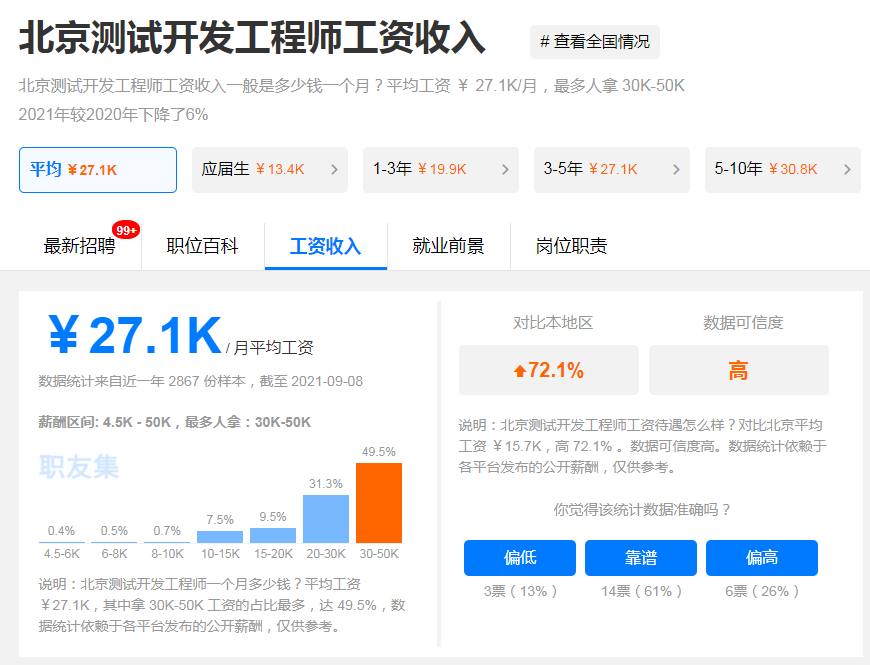Expand the 3-5年 ¥27.1K salary card

611,169
